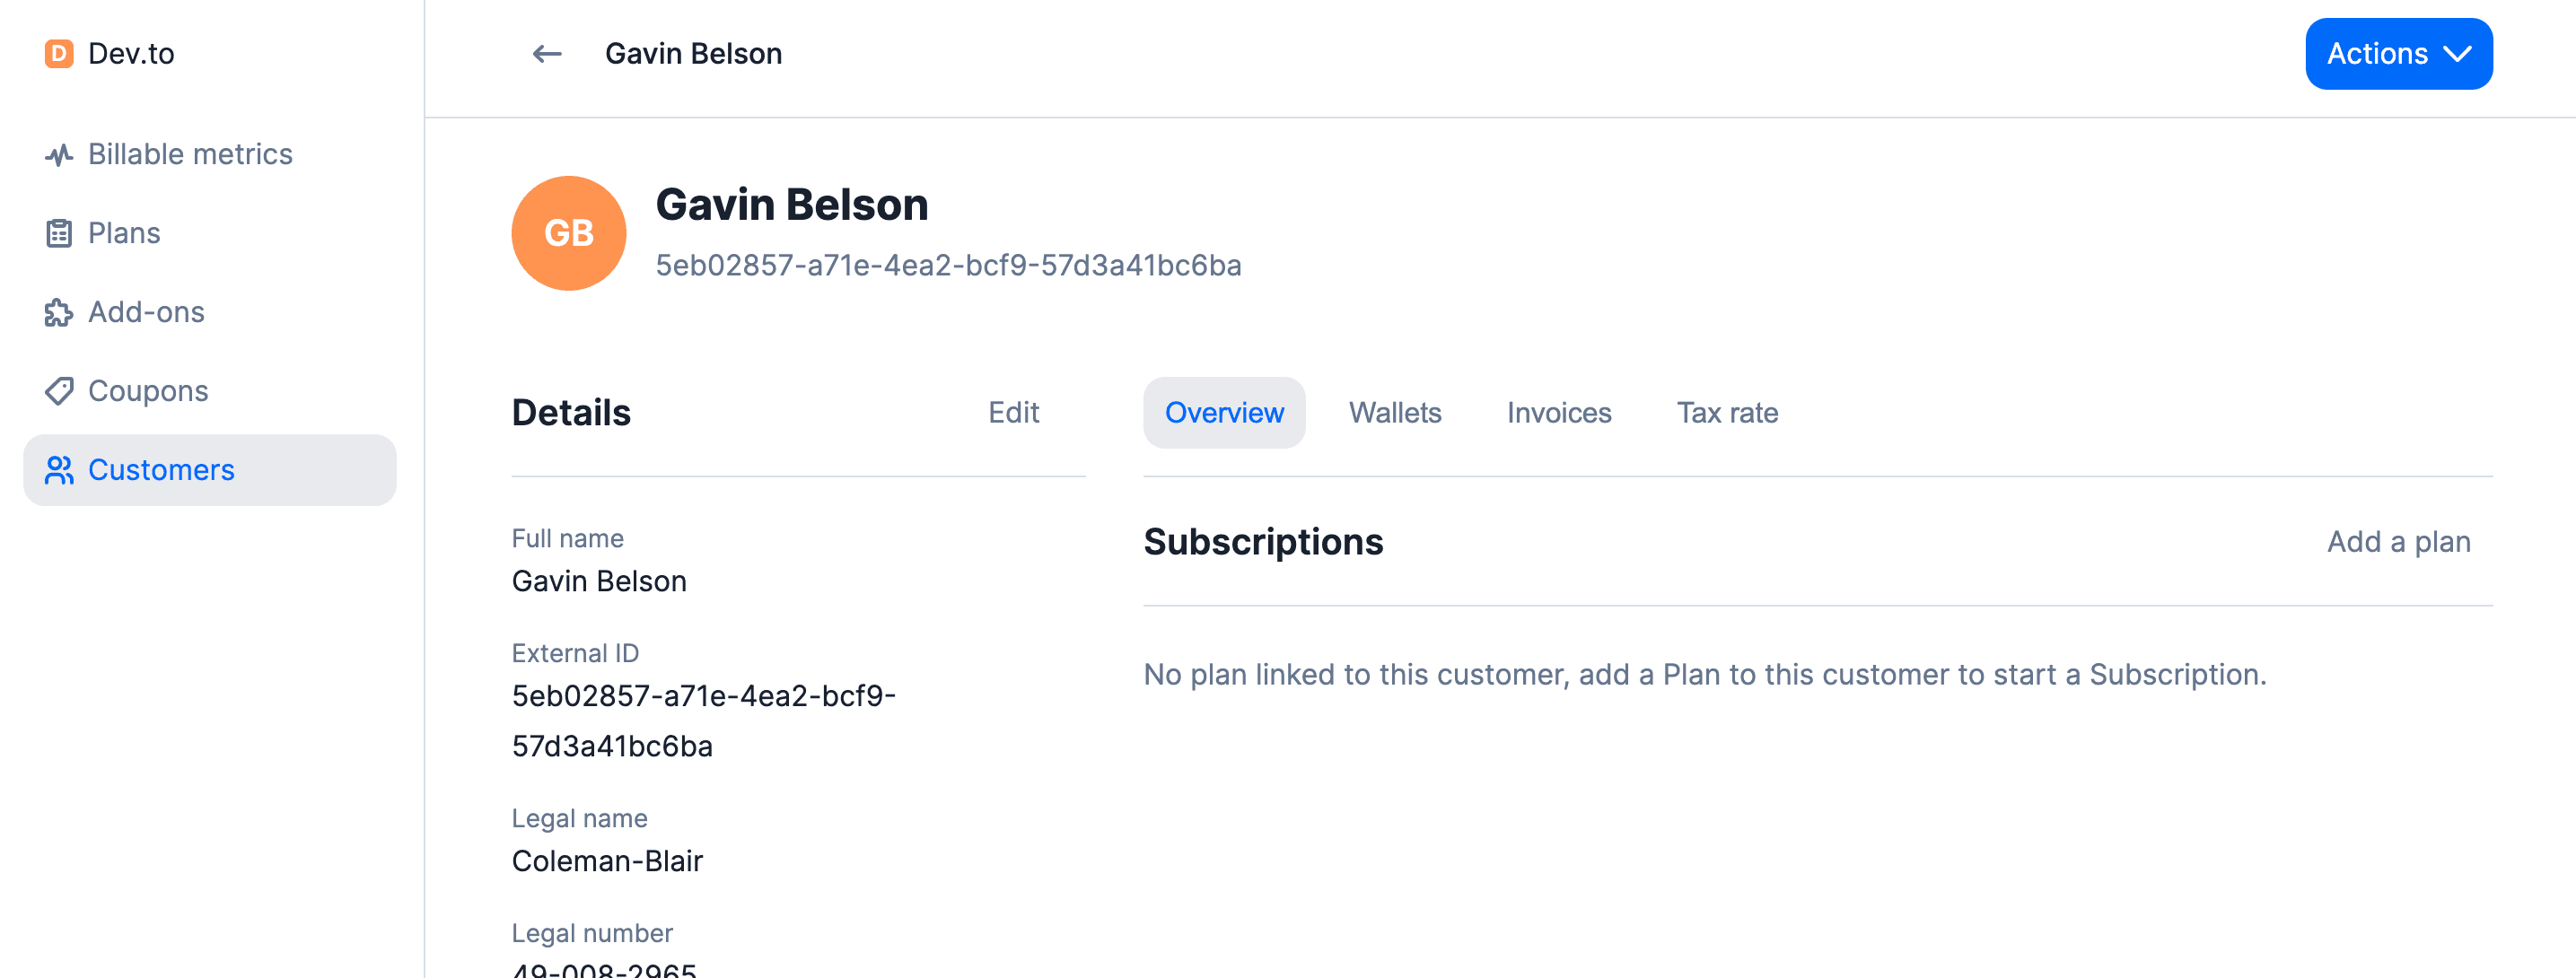Expand the Actions chevron arrow

click(2457, 54)
